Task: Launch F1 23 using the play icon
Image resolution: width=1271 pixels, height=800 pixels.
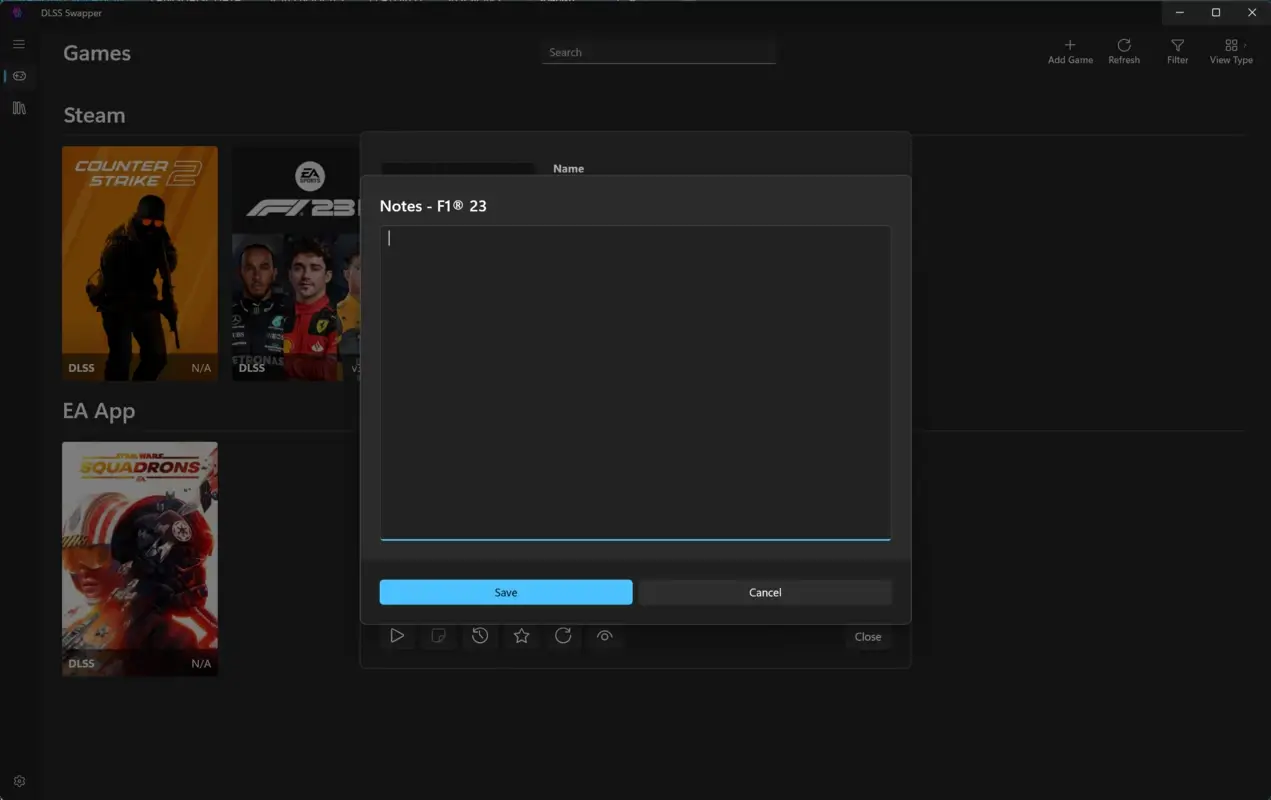Action: 397,636
